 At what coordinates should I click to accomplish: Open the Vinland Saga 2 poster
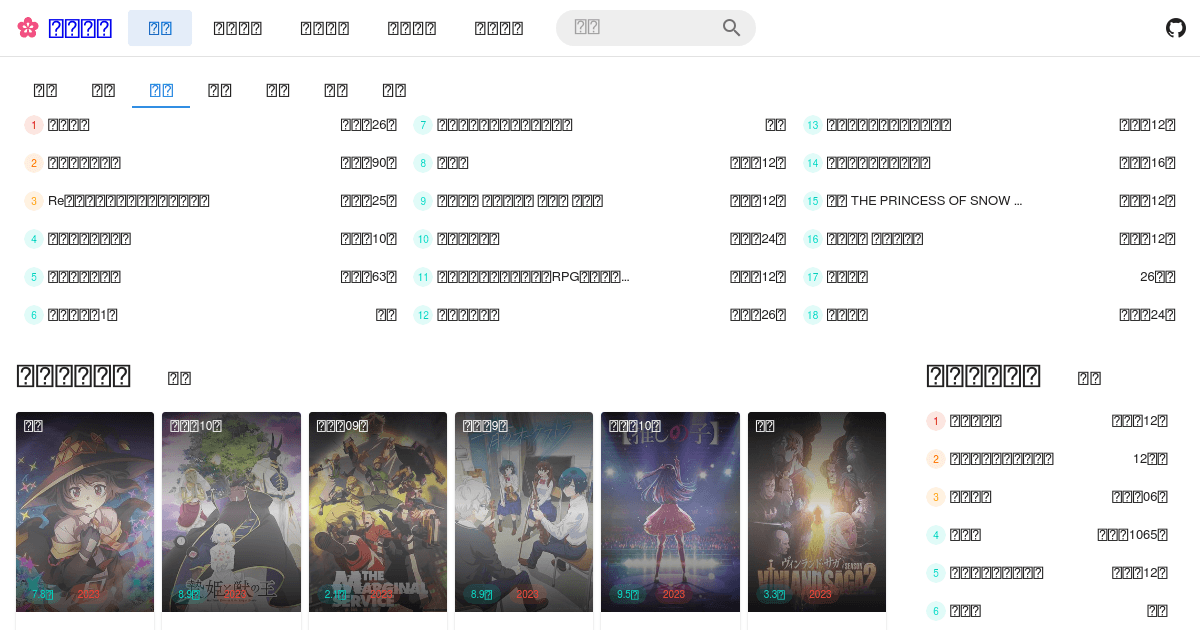coord(817,510)
